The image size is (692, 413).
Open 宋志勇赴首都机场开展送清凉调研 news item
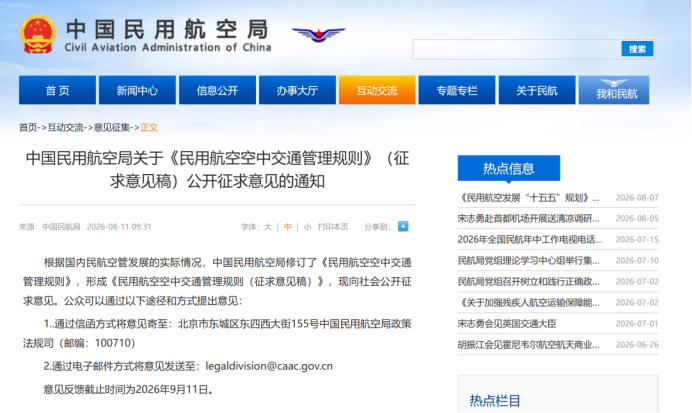pyautogui.click(x=528, y=218)
